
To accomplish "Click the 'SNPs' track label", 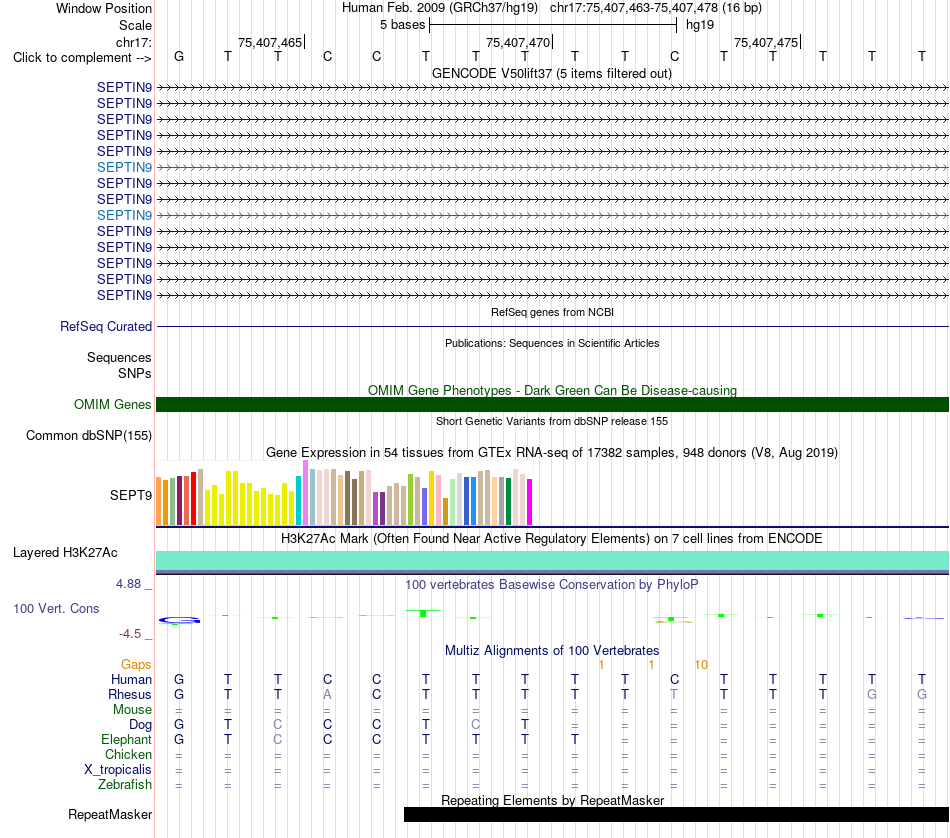I will 135,373.
